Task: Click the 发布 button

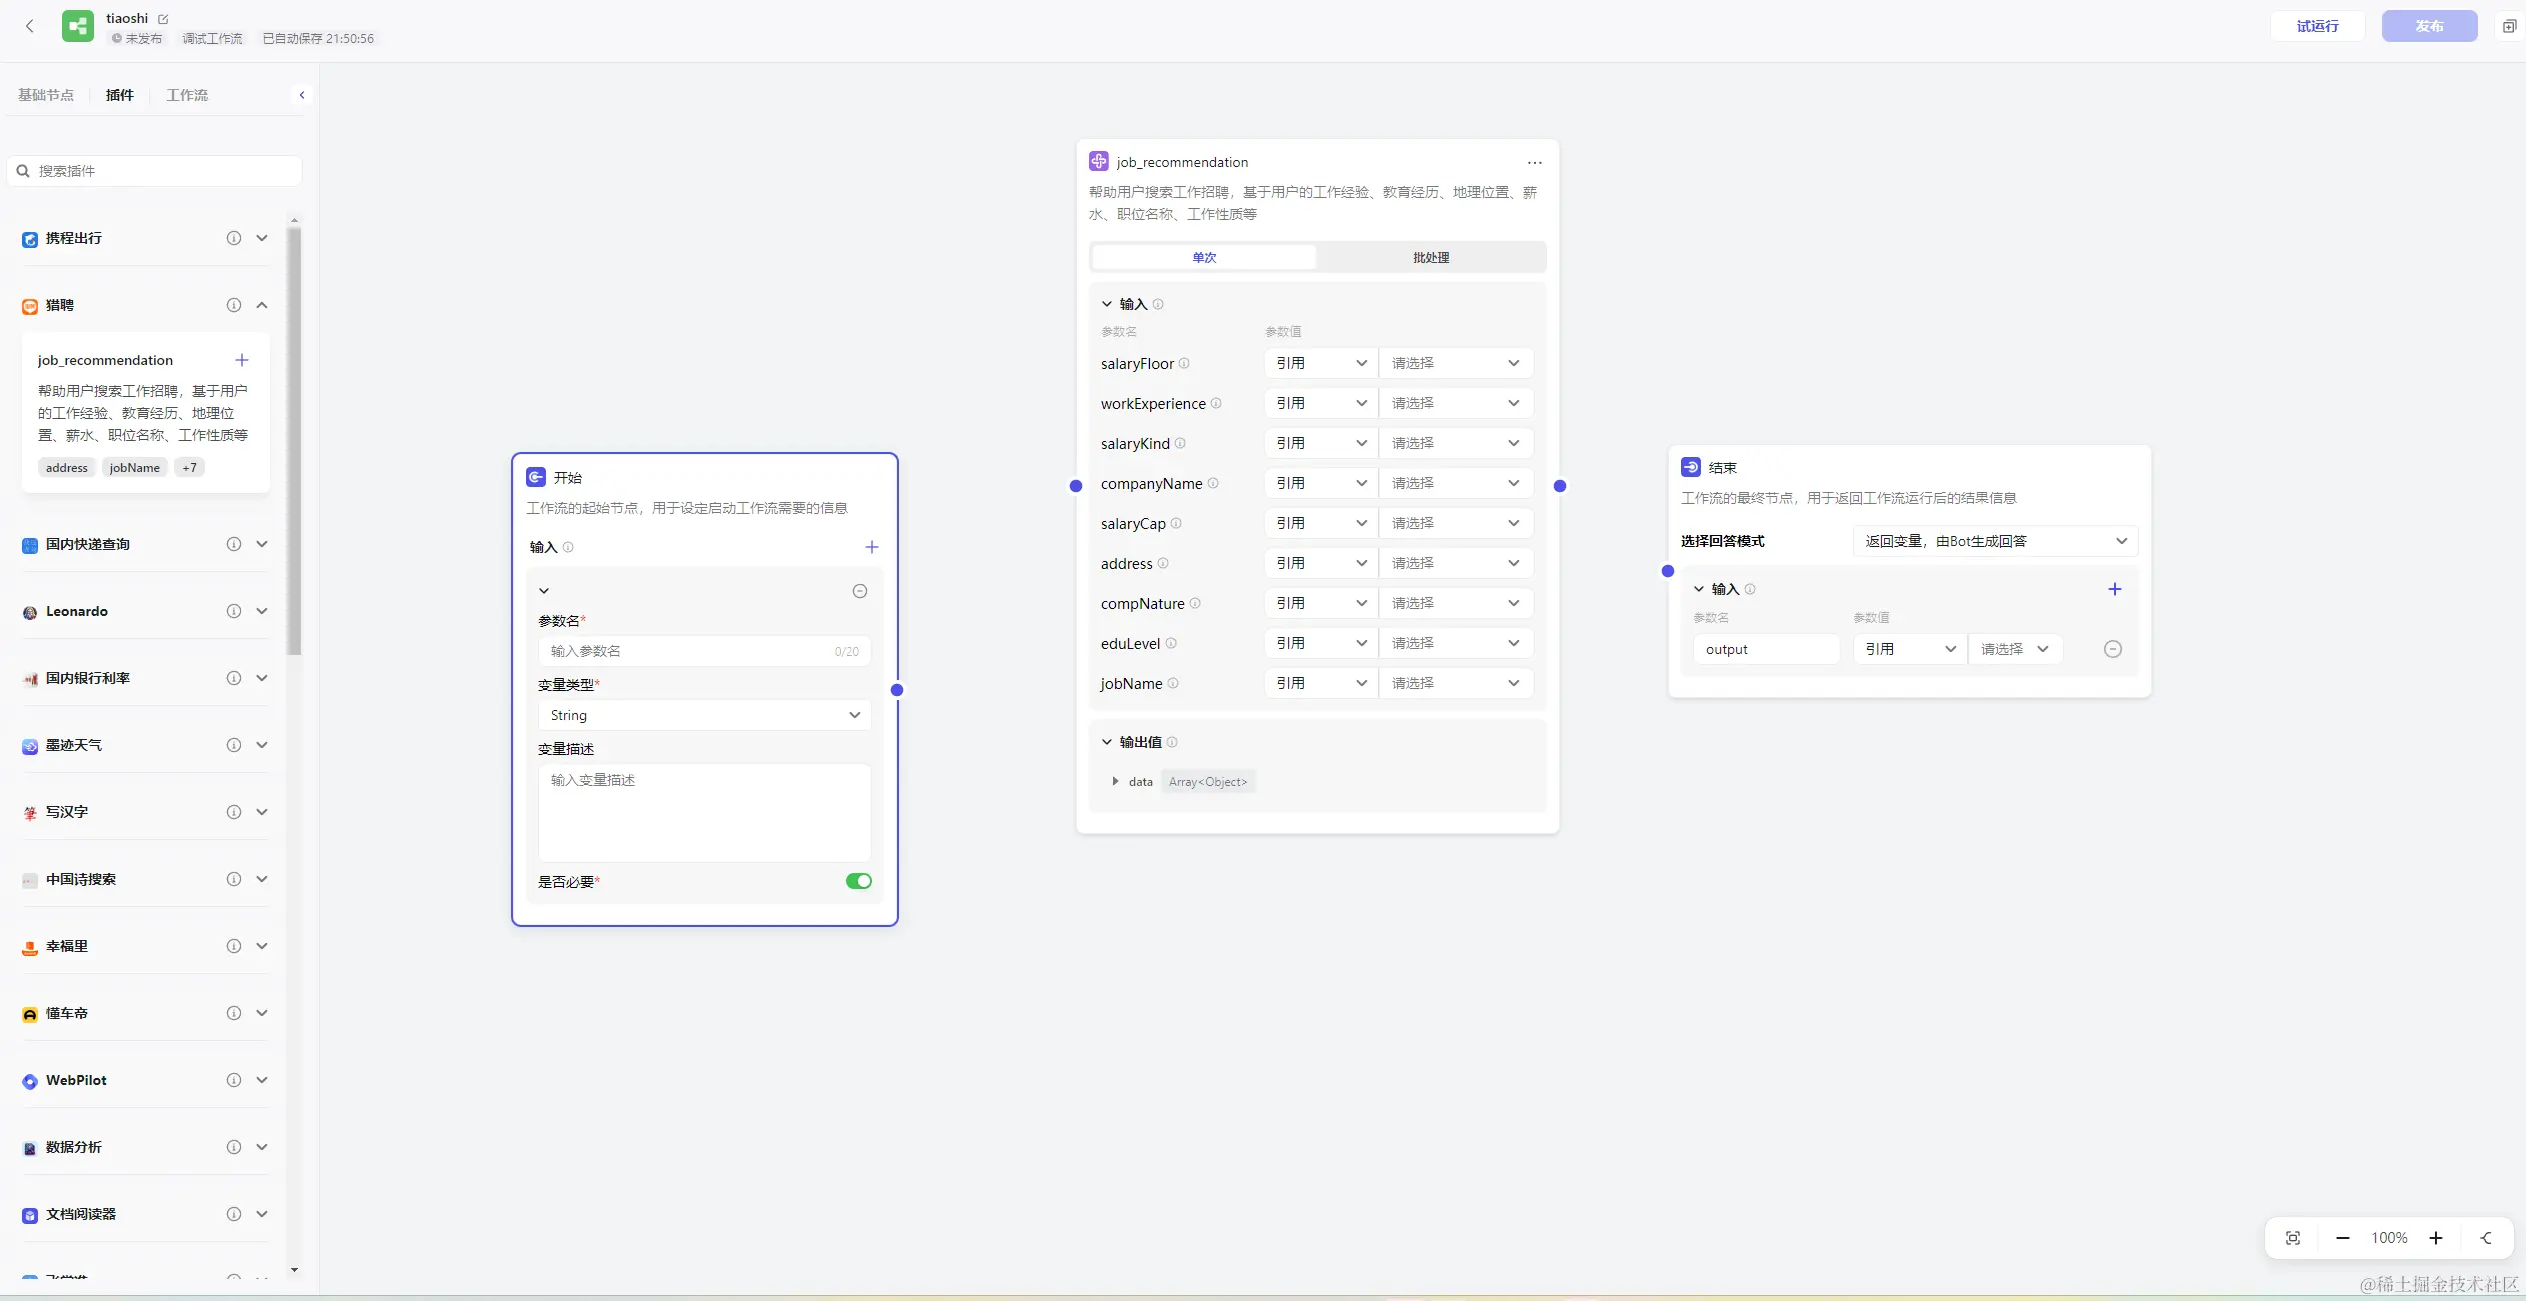Action: point(2429,26)
